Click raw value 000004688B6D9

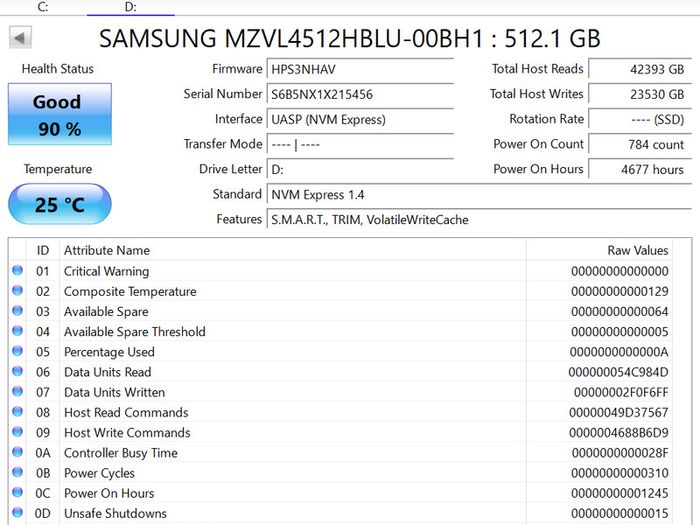(x=619, y=433)
